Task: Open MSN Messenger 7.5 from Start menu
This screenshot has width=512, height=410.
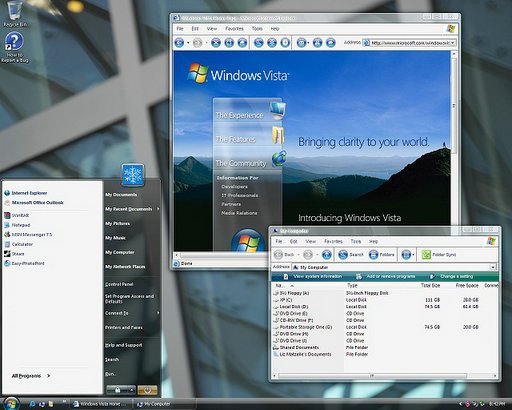Action: [x=28, y=234]
